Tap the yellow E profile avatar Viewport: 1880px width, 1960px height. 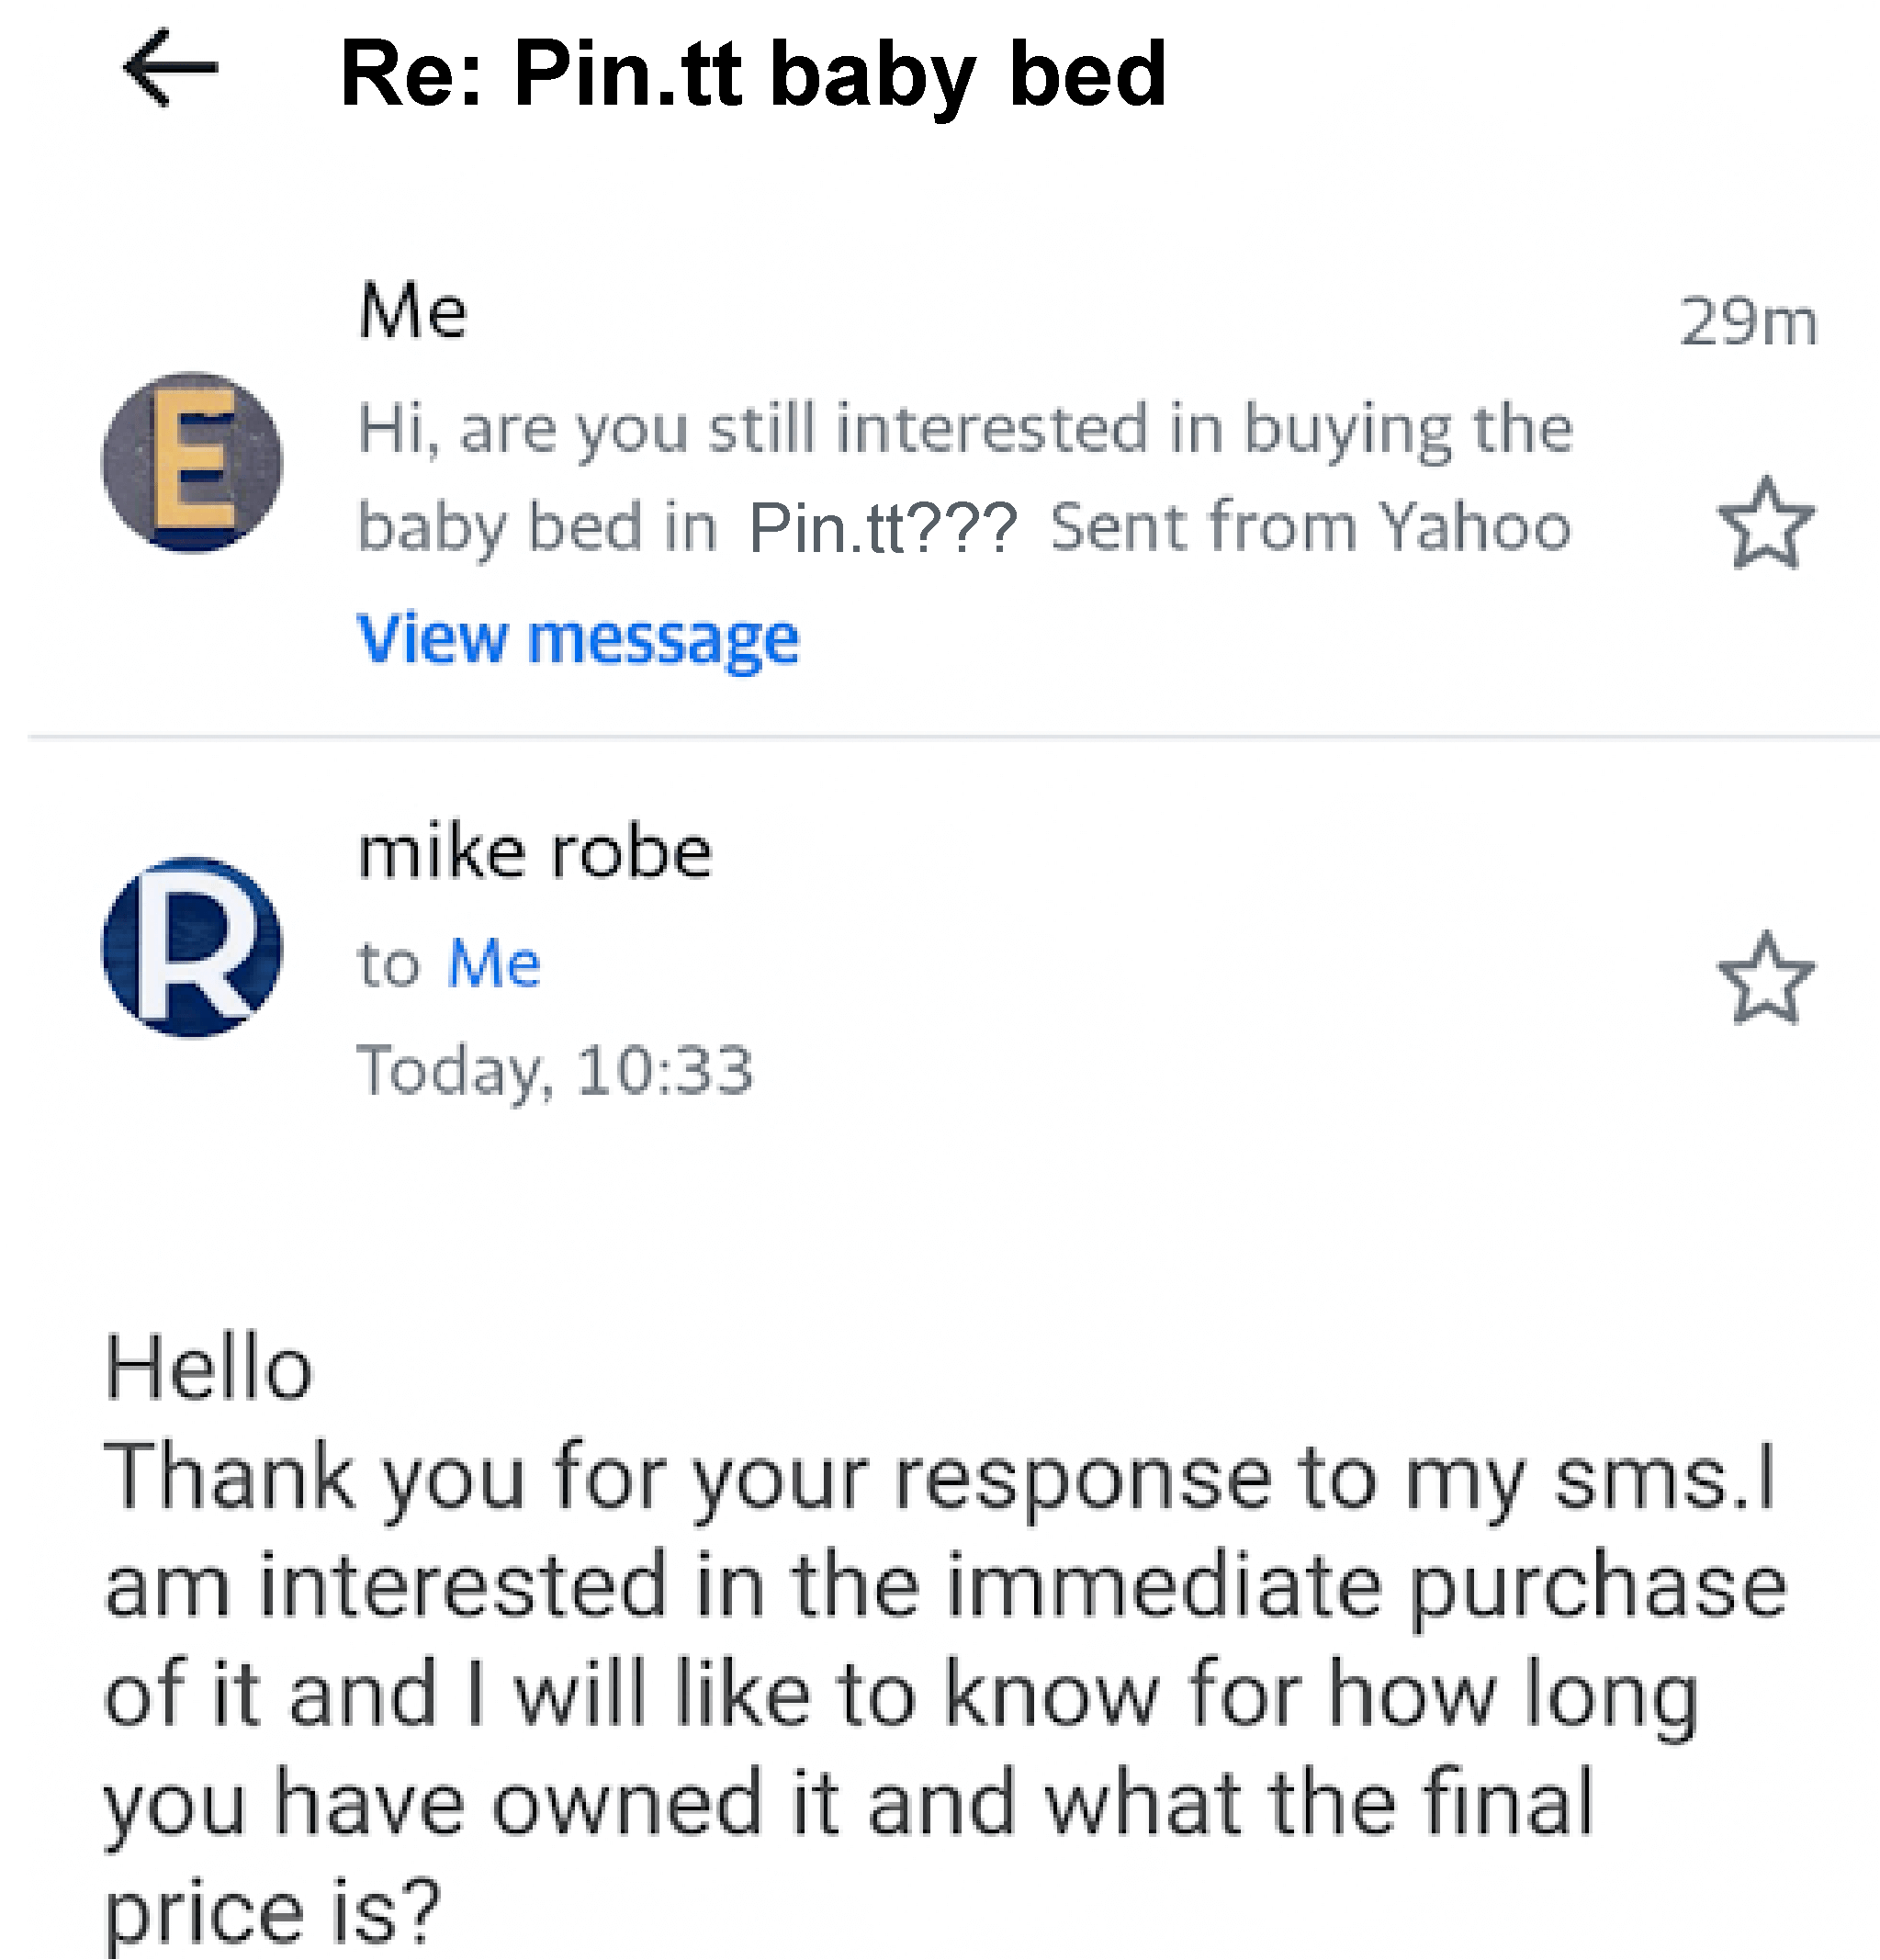193,462
